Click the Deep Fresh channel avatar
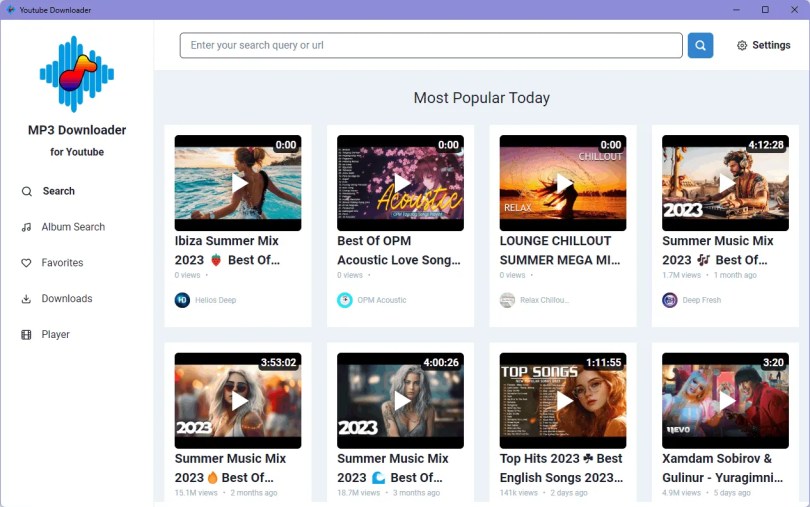This screenshot has height=507, width=810. (x=669, y=300)
